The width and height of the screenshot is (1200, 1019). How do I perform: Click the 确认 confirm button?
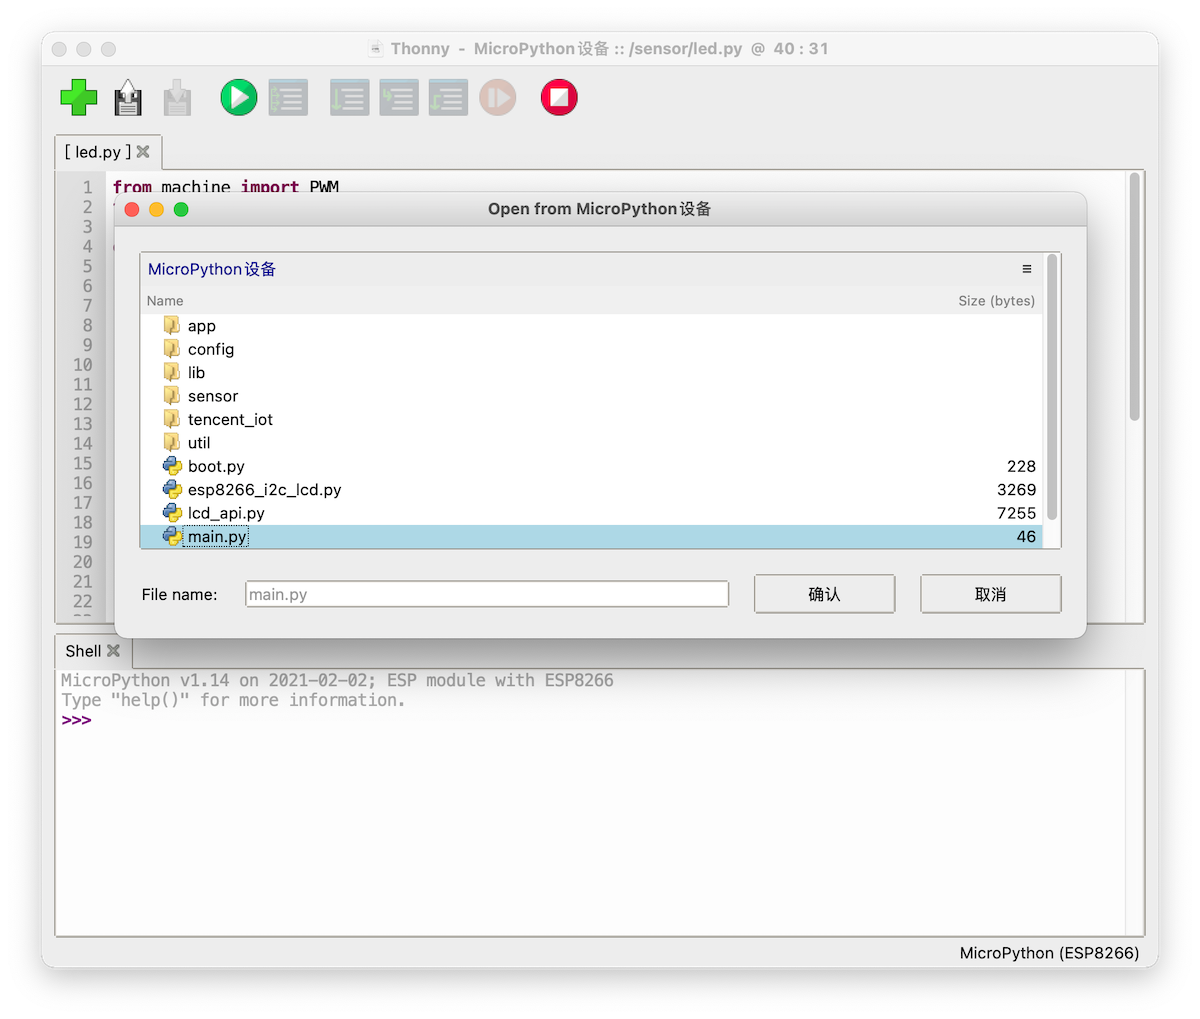click(824, 594)
